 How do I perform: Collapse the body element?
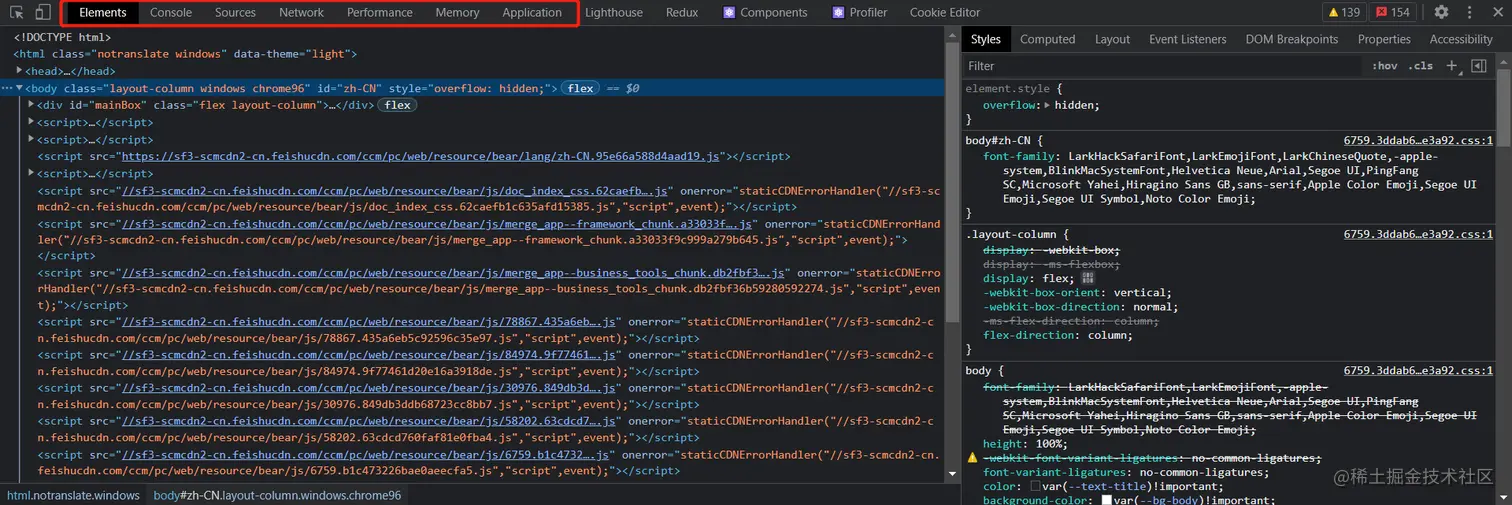(20, 88)
